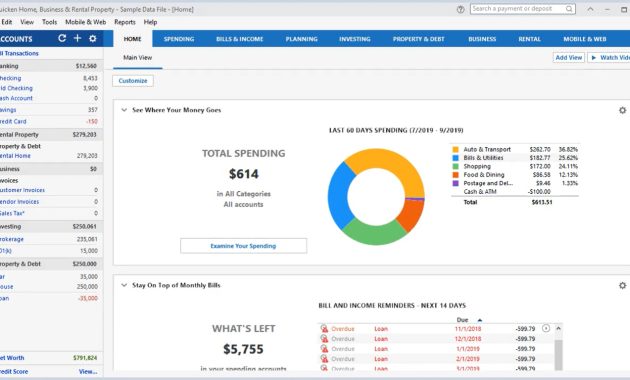This screenshot has height=380, width=630.
Task: Add a new account with the plus icon
Action: (x=77, y=38)
